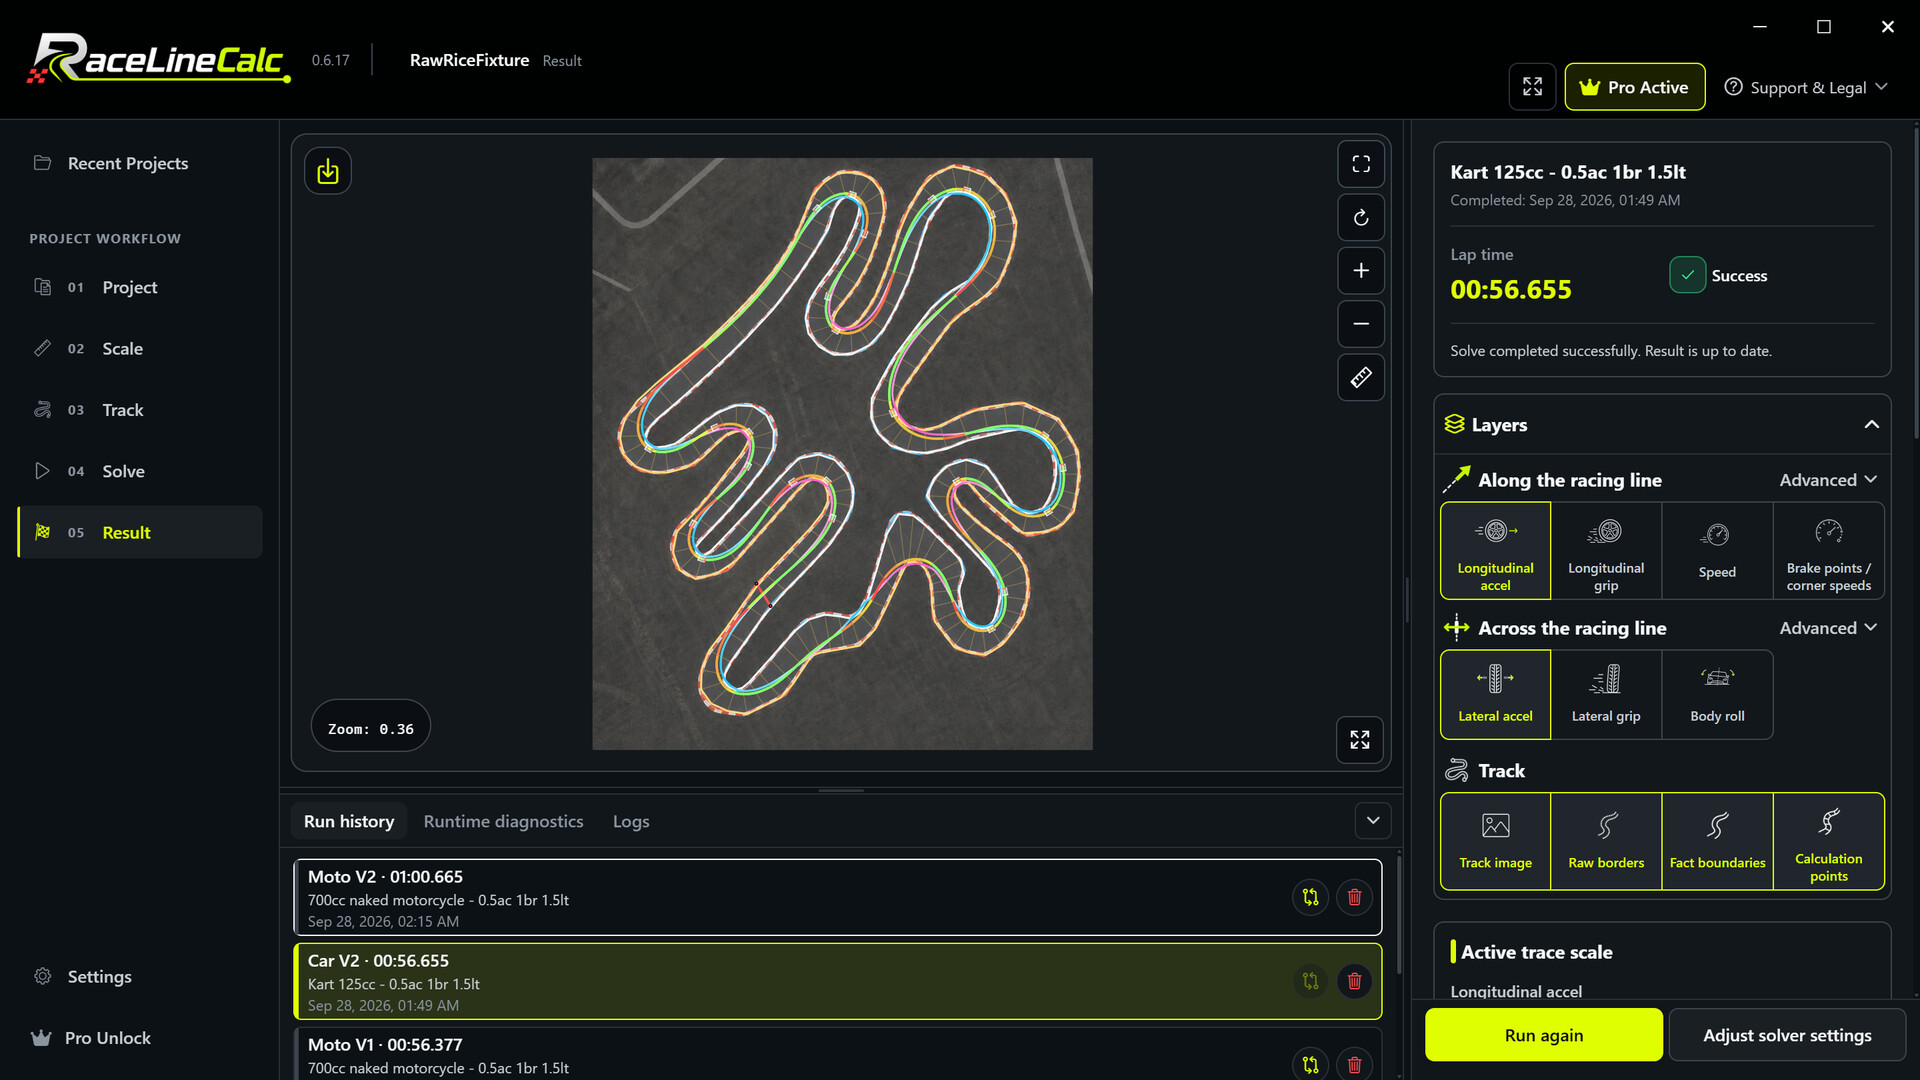Select 05 Result step
This screenshot has width=1920, height=1080.
click(140, 532)
